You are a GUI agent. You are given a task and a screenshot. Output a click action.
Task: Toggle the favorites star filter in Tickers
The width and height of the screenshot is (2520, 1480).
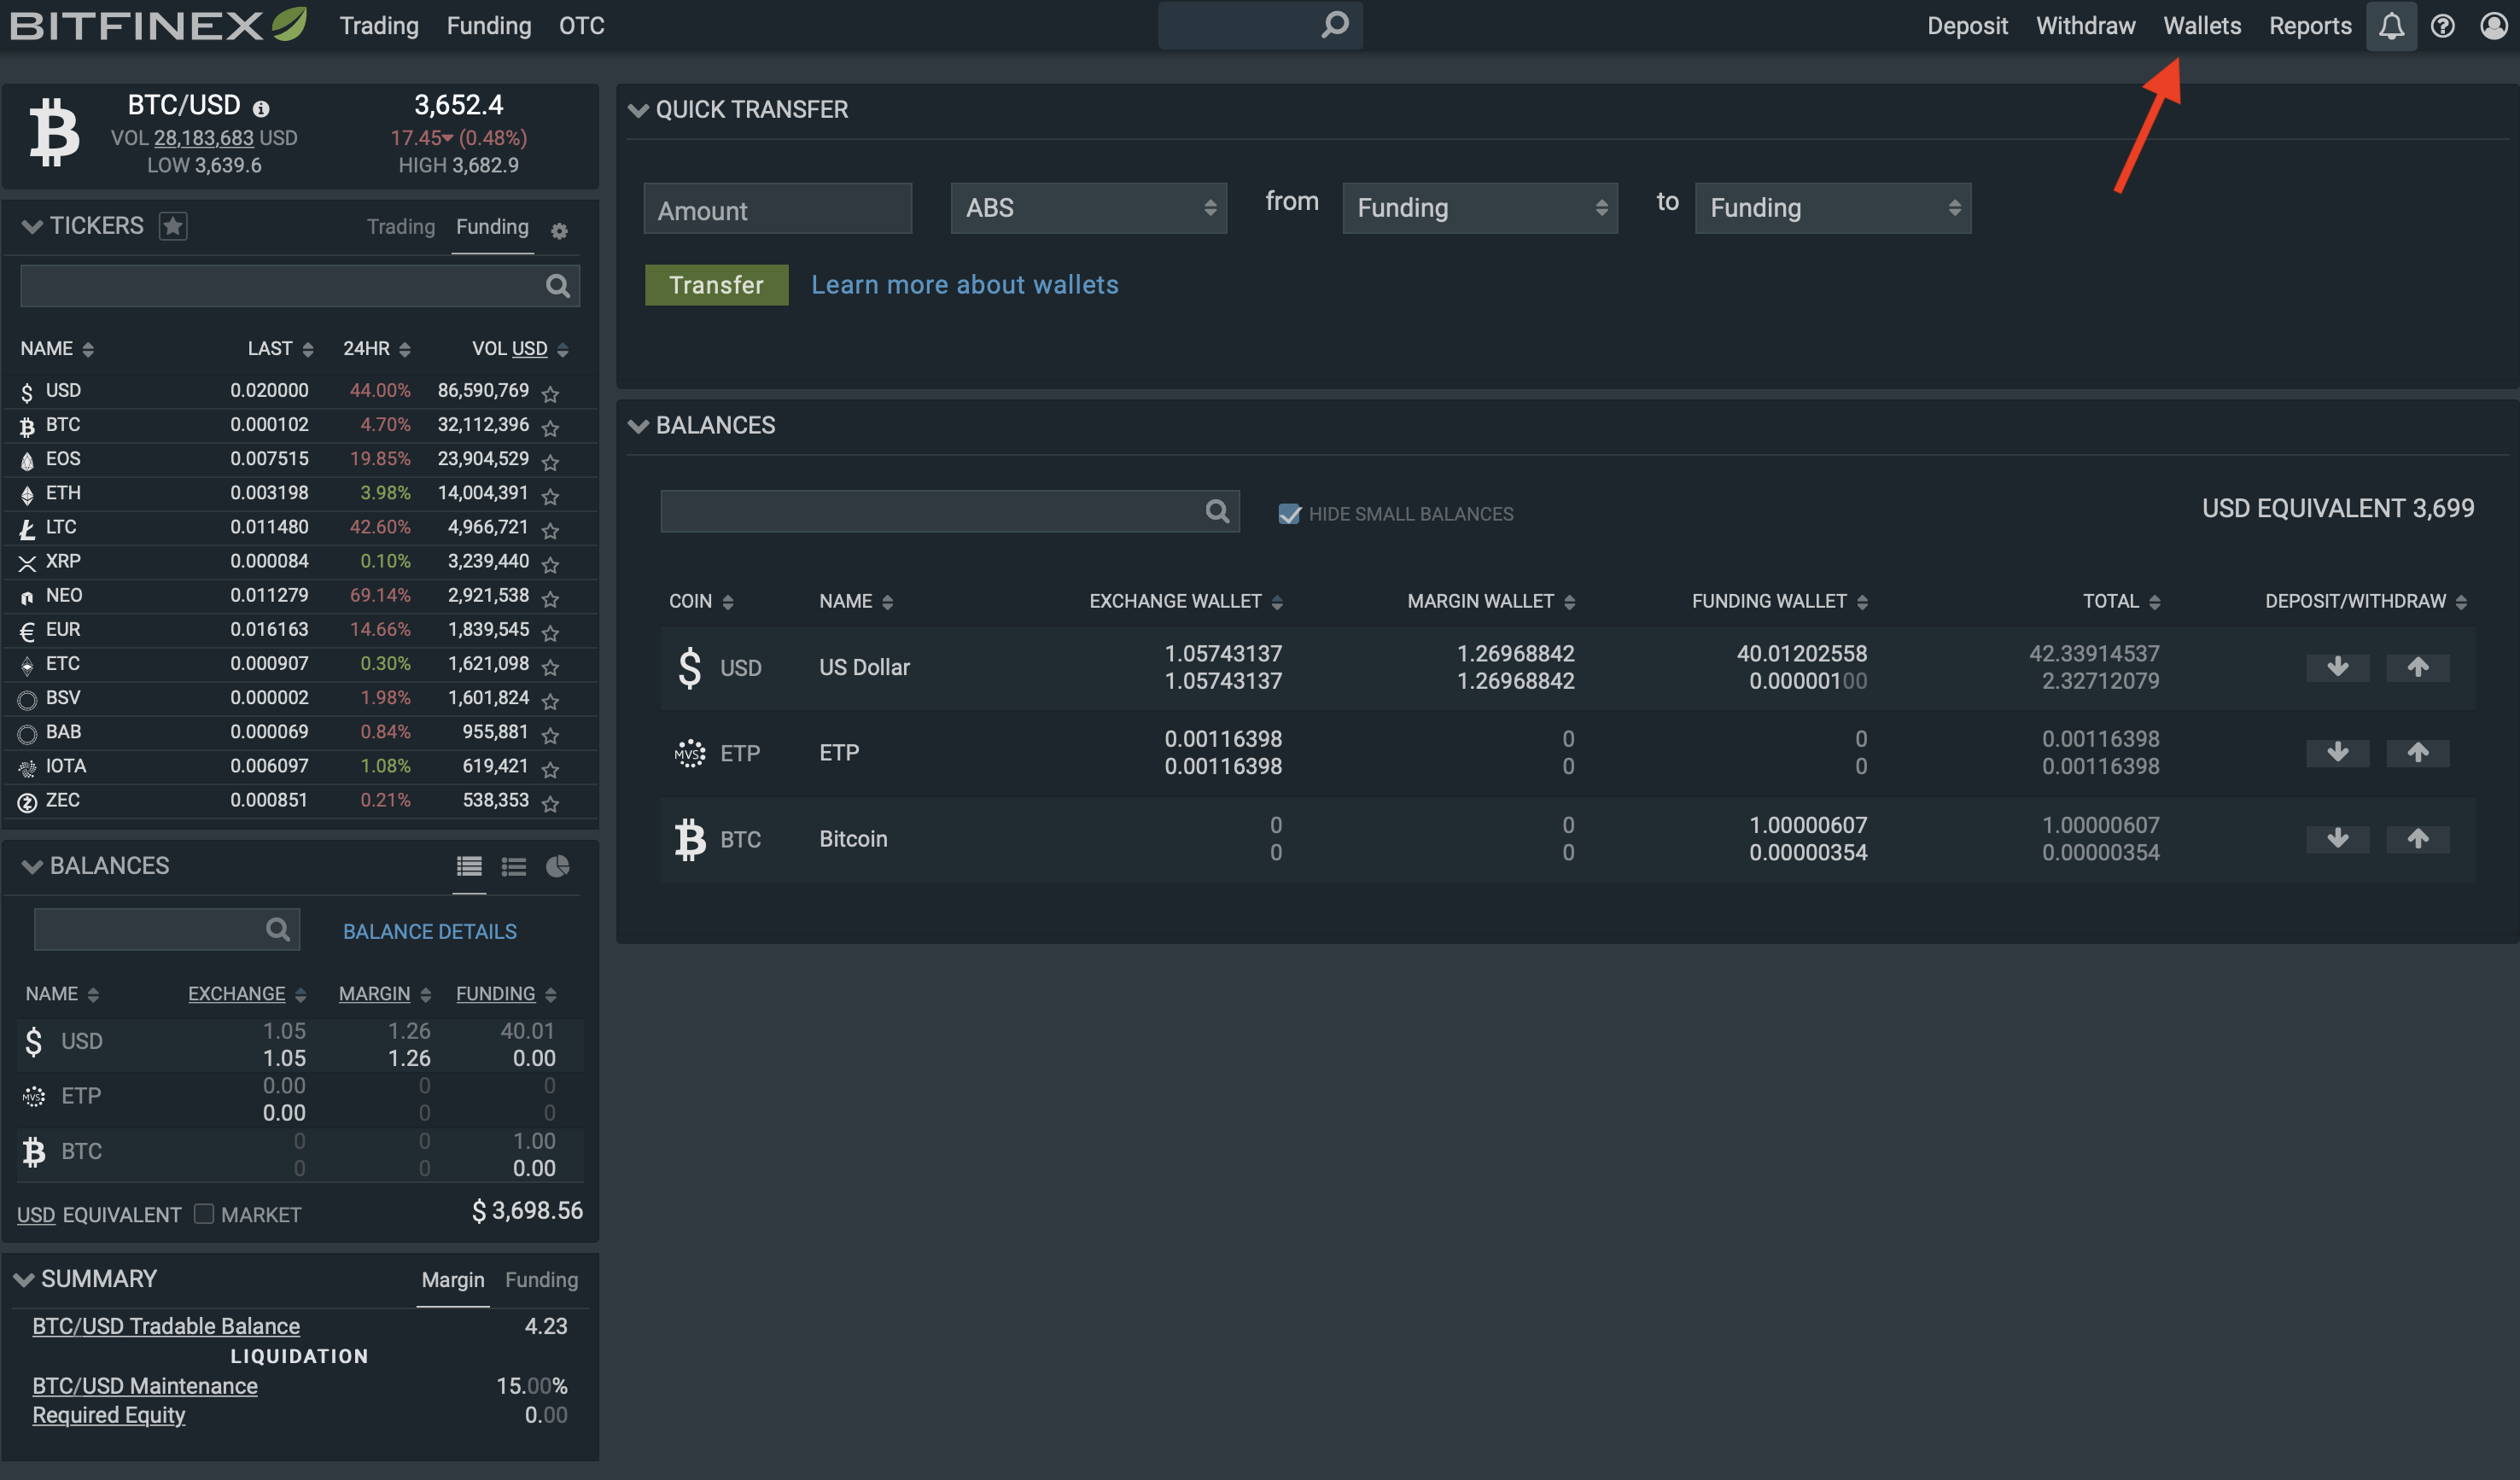pos(173,226)
